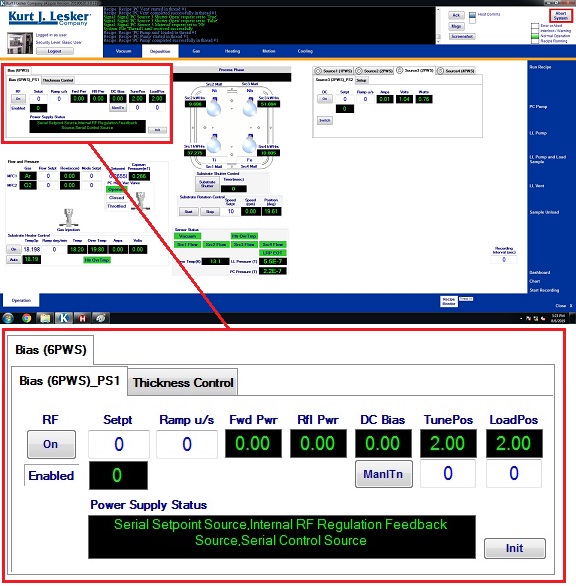The width and height of the screenshot is (576, 587).
Task: Open the Windows Start orb
Action: click(8, 318)
